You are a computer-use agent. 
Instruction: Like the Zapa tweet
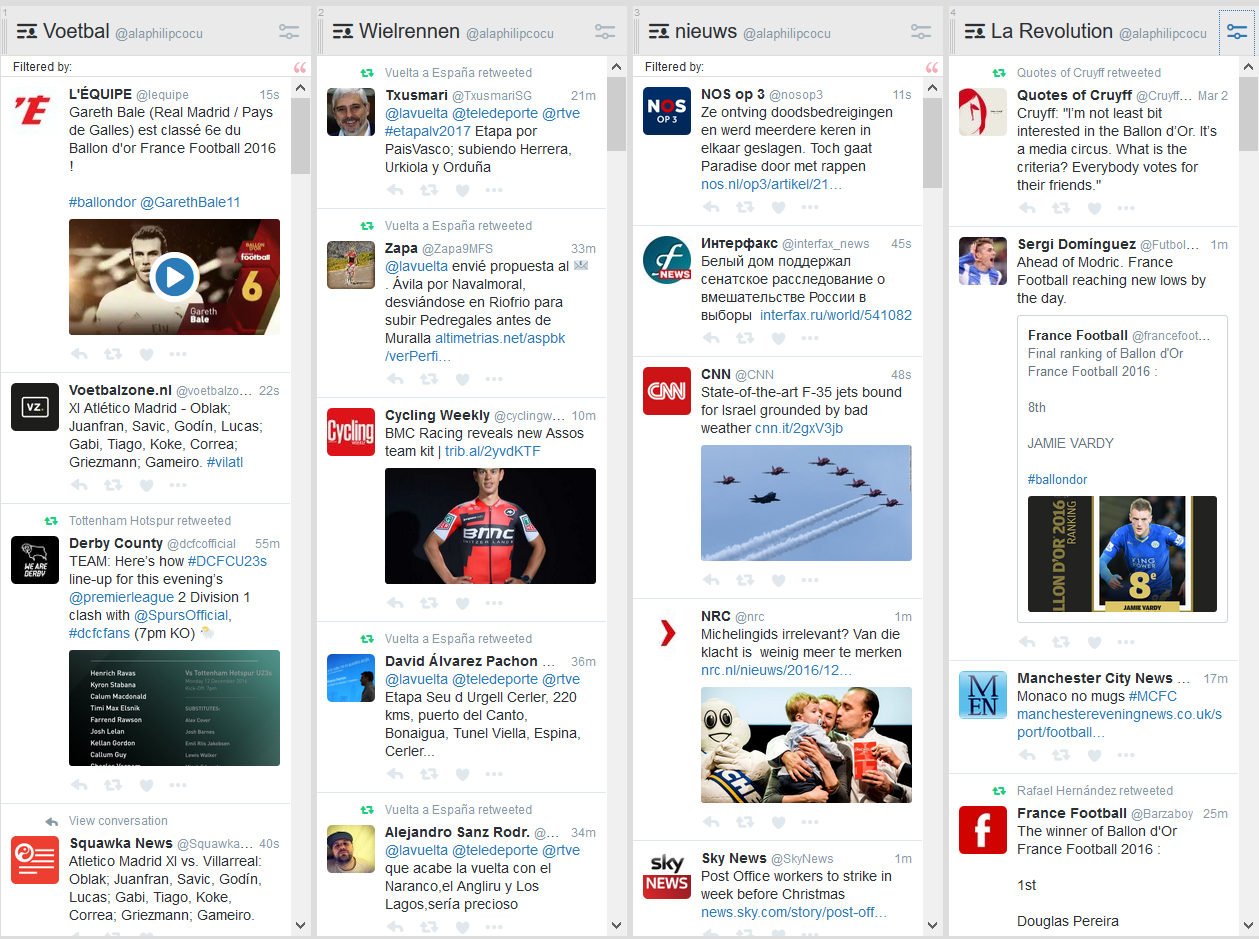462,379
